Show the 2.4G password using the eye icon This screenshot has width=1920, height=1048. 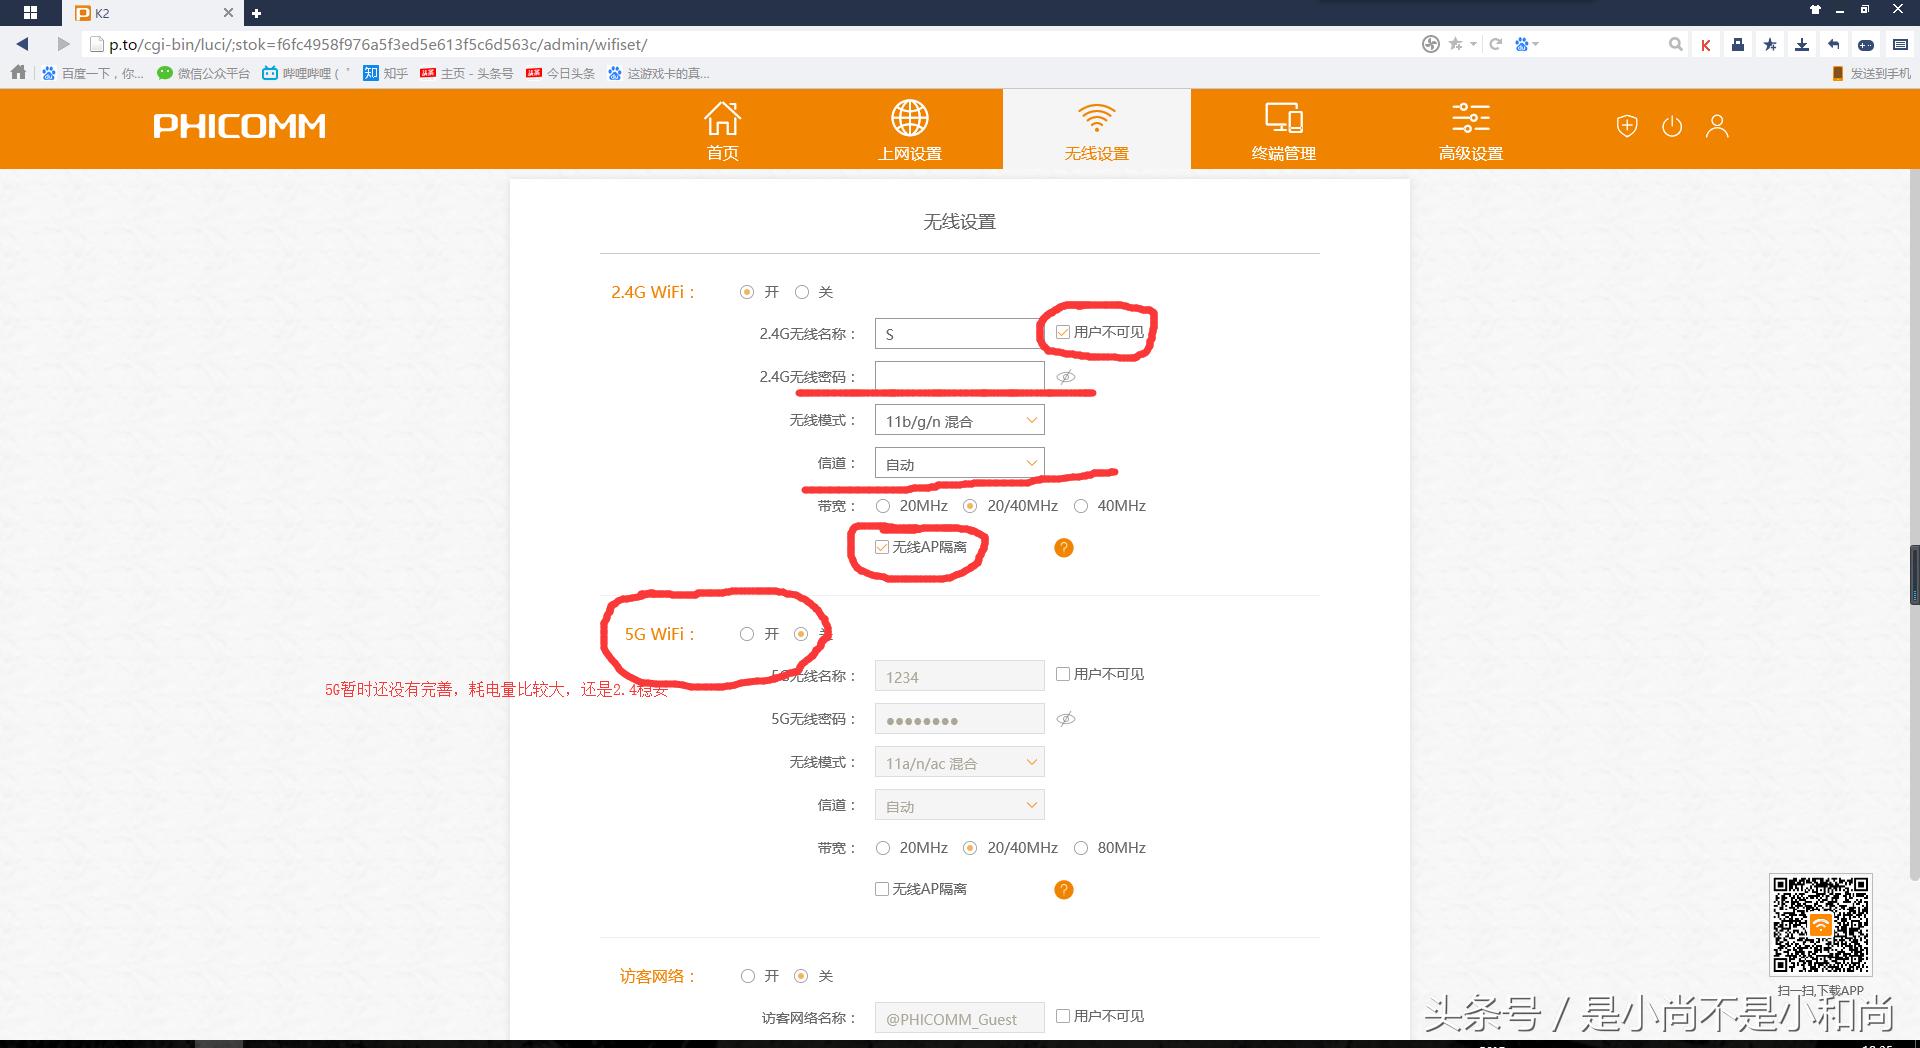pyautogui.click(x=1065, y=377)
